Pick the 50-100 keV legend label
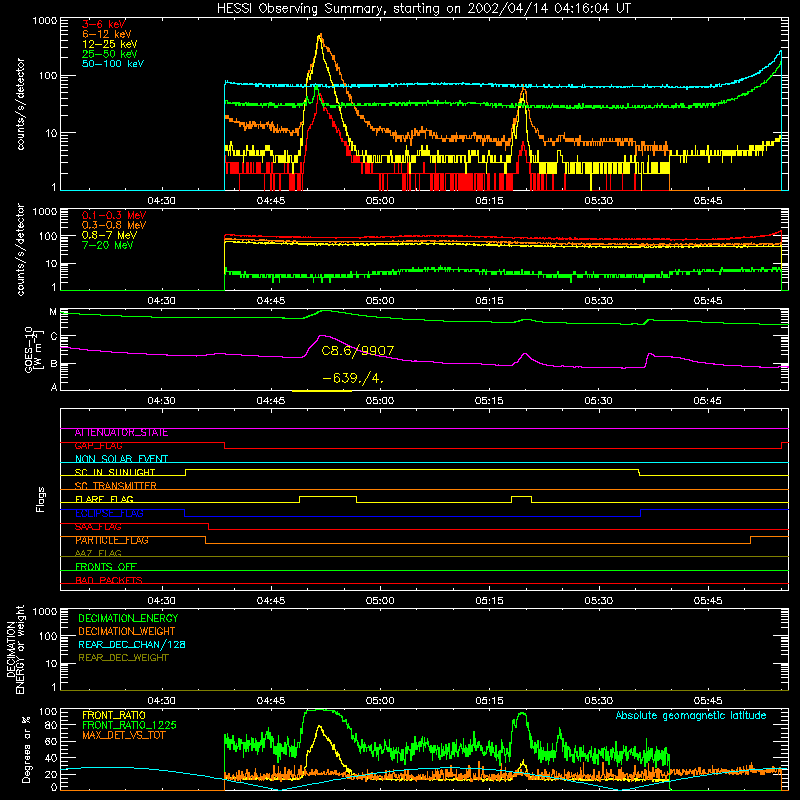 pyautogui.click(x=113, y=64)
